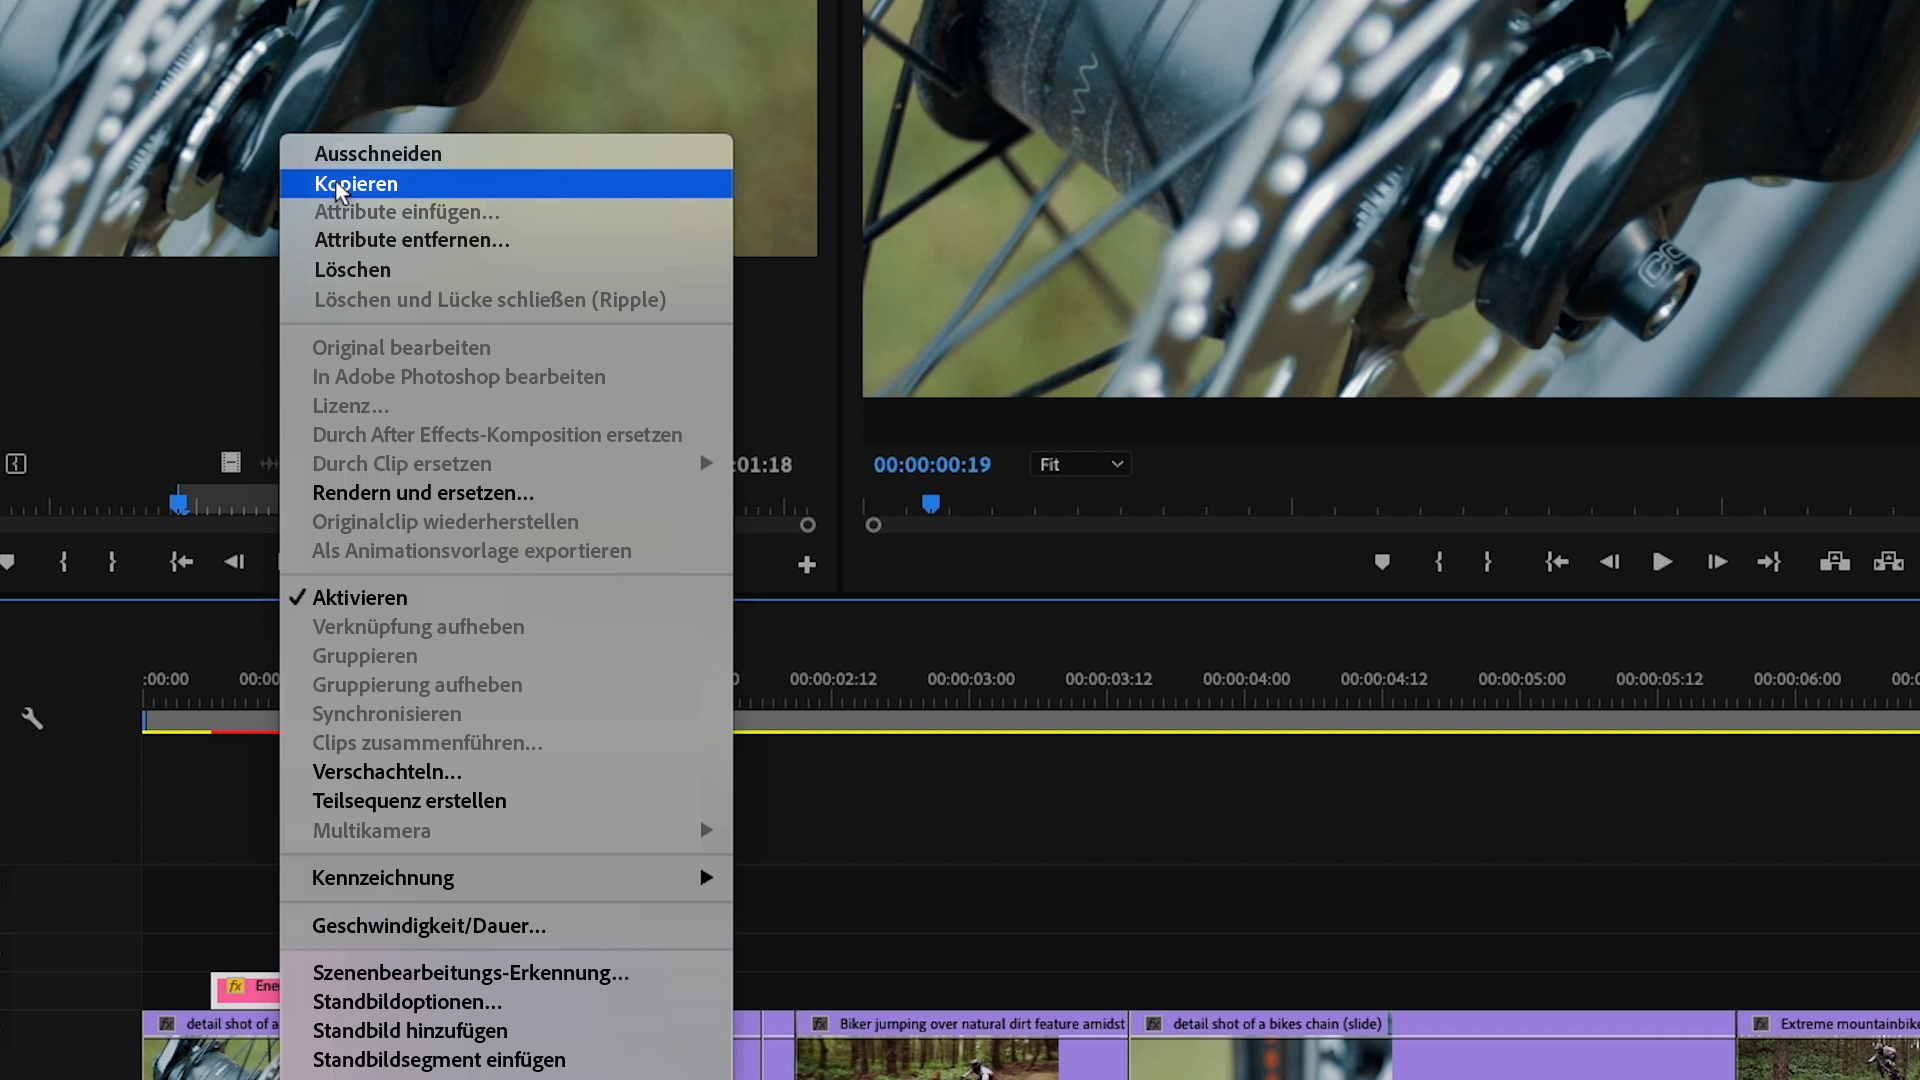Click the program monitor blue playhead marker

930,503
